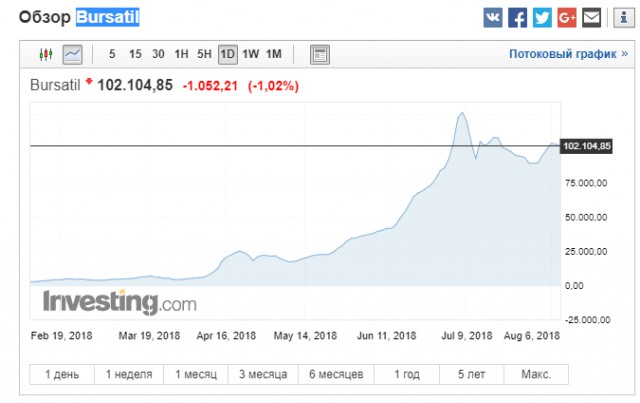Click the -25.000,00 axis value

587,320
